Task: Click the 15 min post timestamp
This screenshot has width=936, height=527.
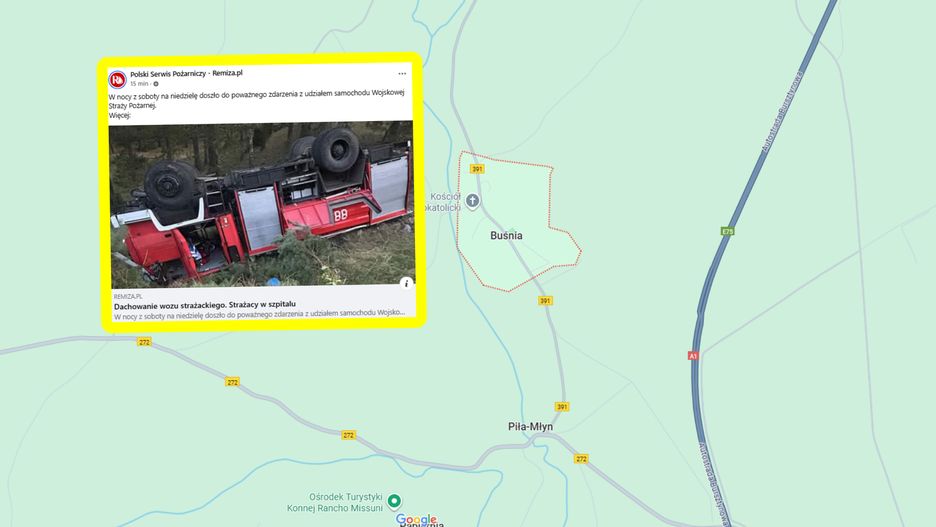Action: click(x=139, y=84)
